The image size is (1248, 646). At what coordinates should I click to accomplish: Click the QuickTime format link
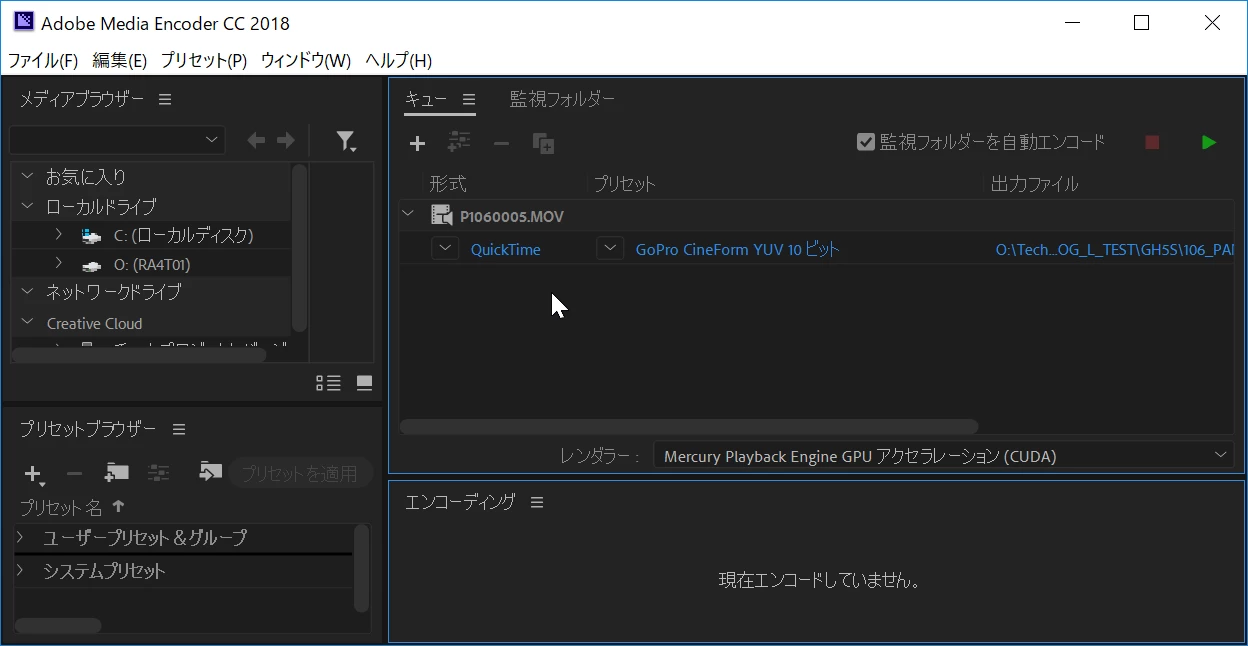tap(506, 250)
